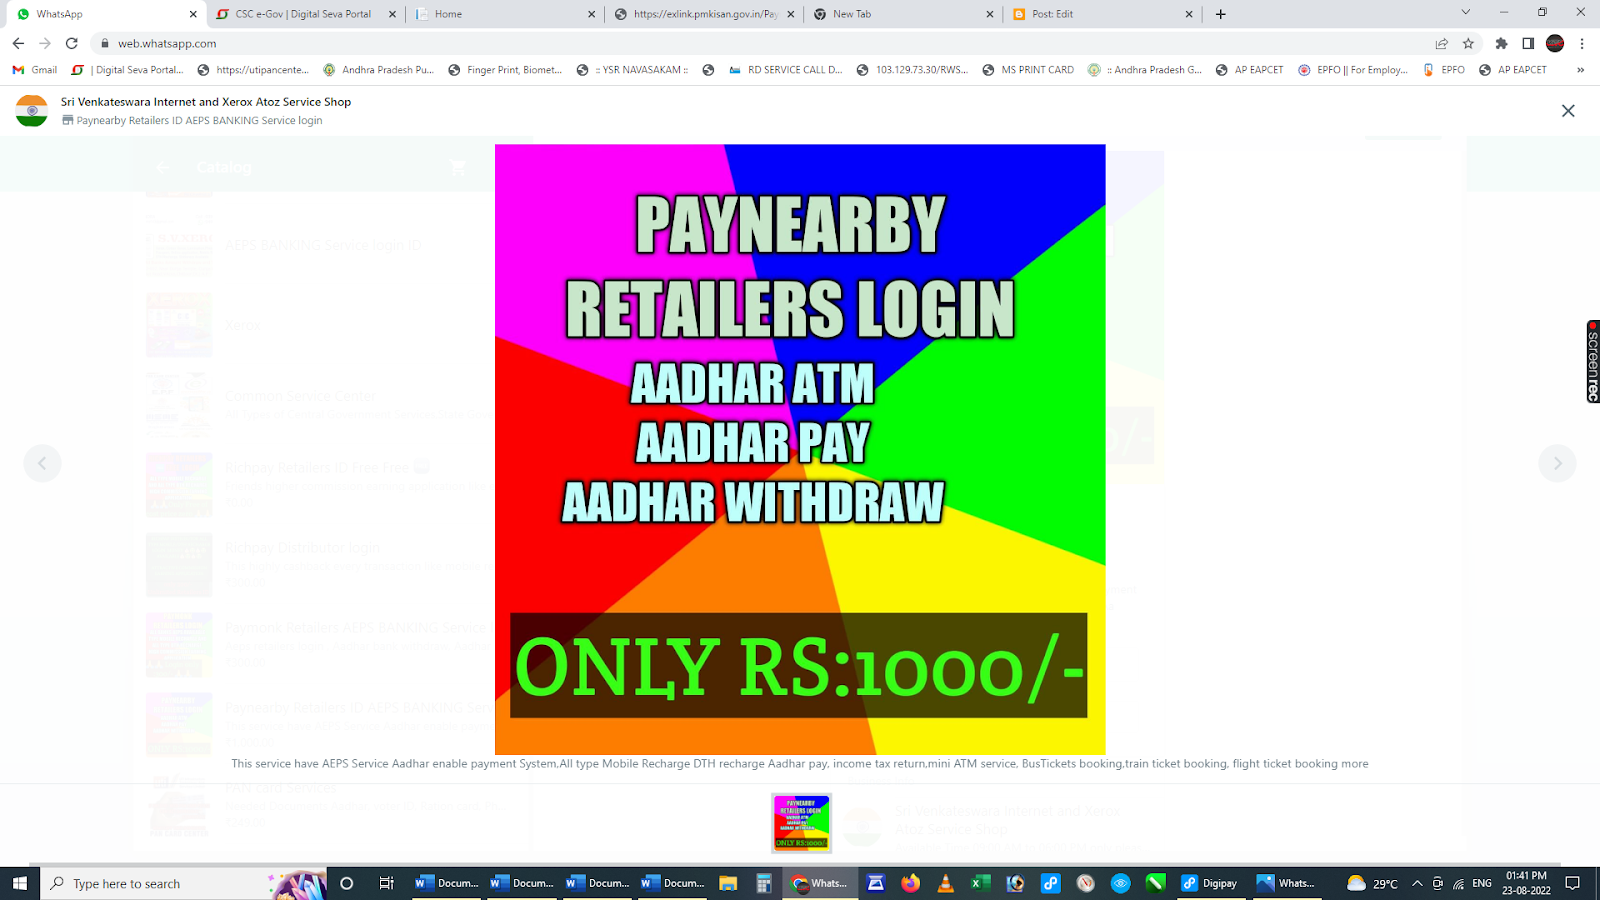Open Chrome tab search dropdown

pyautogui.click(x=1465, y=12)
